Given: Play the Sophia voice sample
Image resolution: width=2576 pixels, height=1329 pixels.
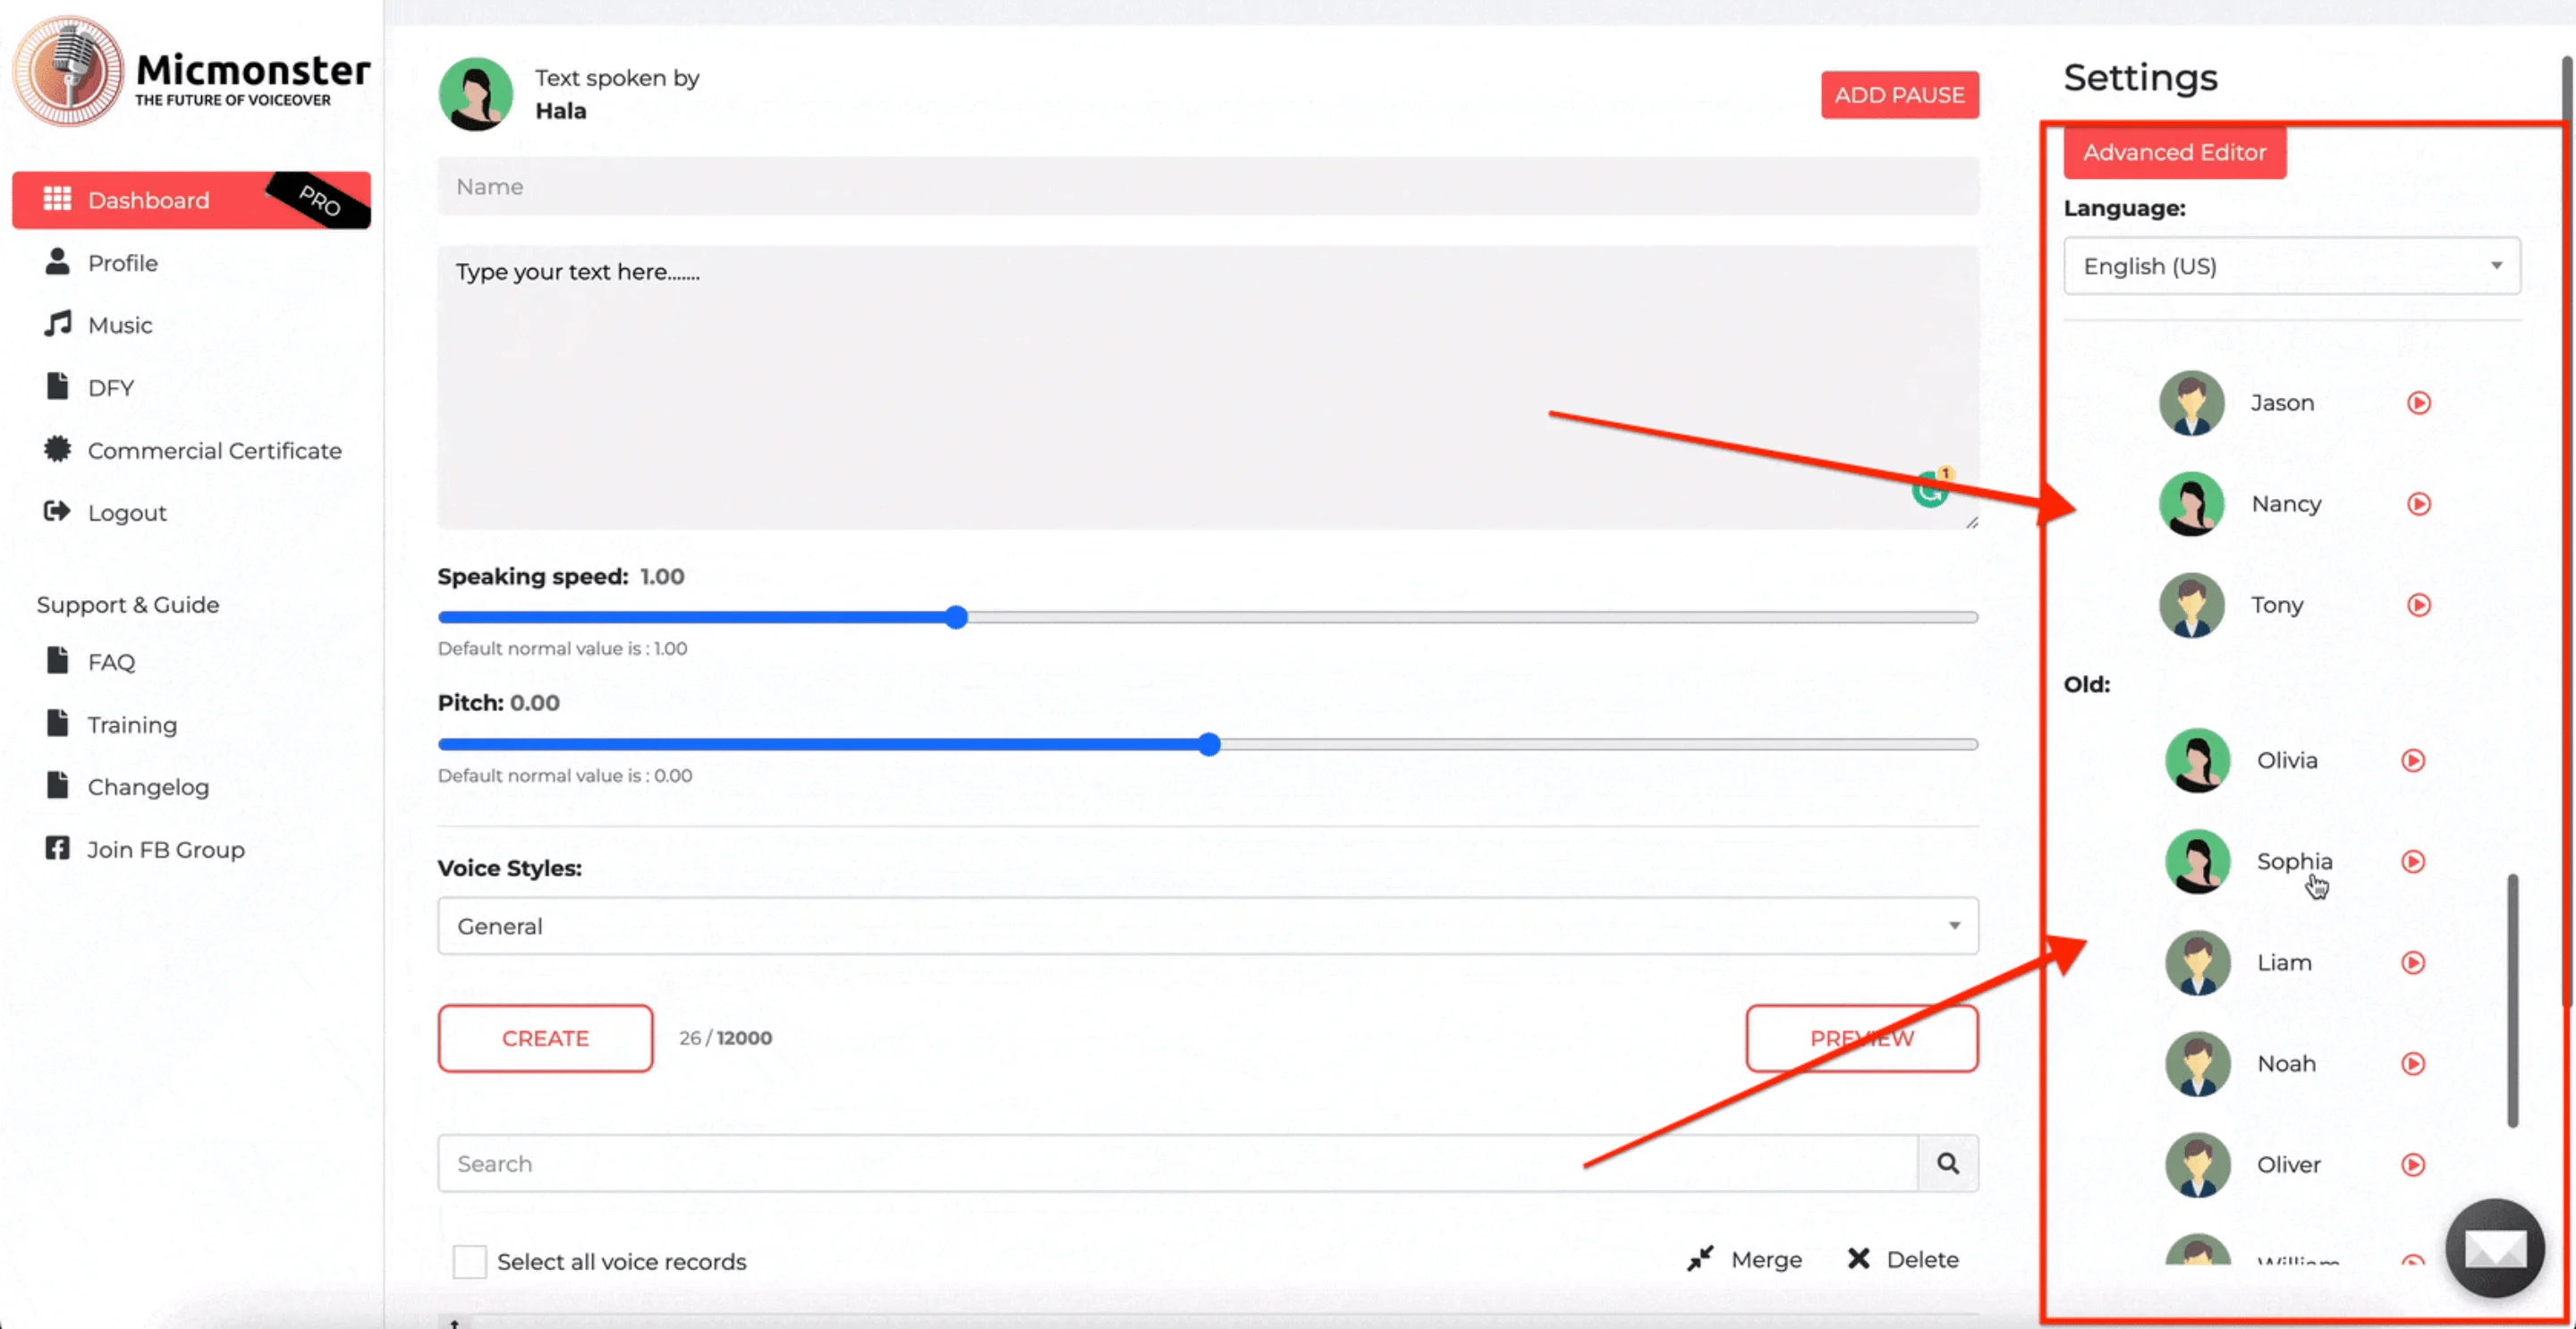Looking at the screenshot, I should (2413, 862).
